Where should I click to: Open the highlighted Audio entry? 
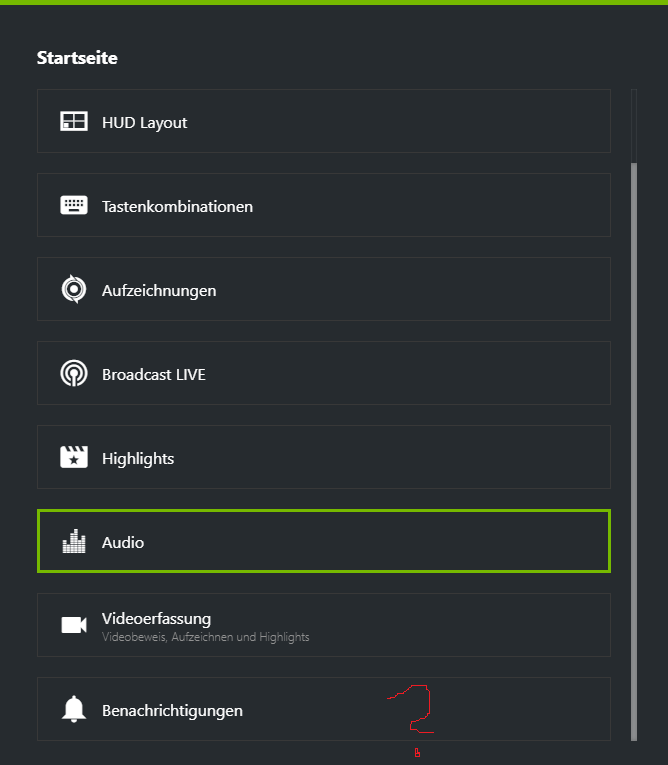coord(324,541)
